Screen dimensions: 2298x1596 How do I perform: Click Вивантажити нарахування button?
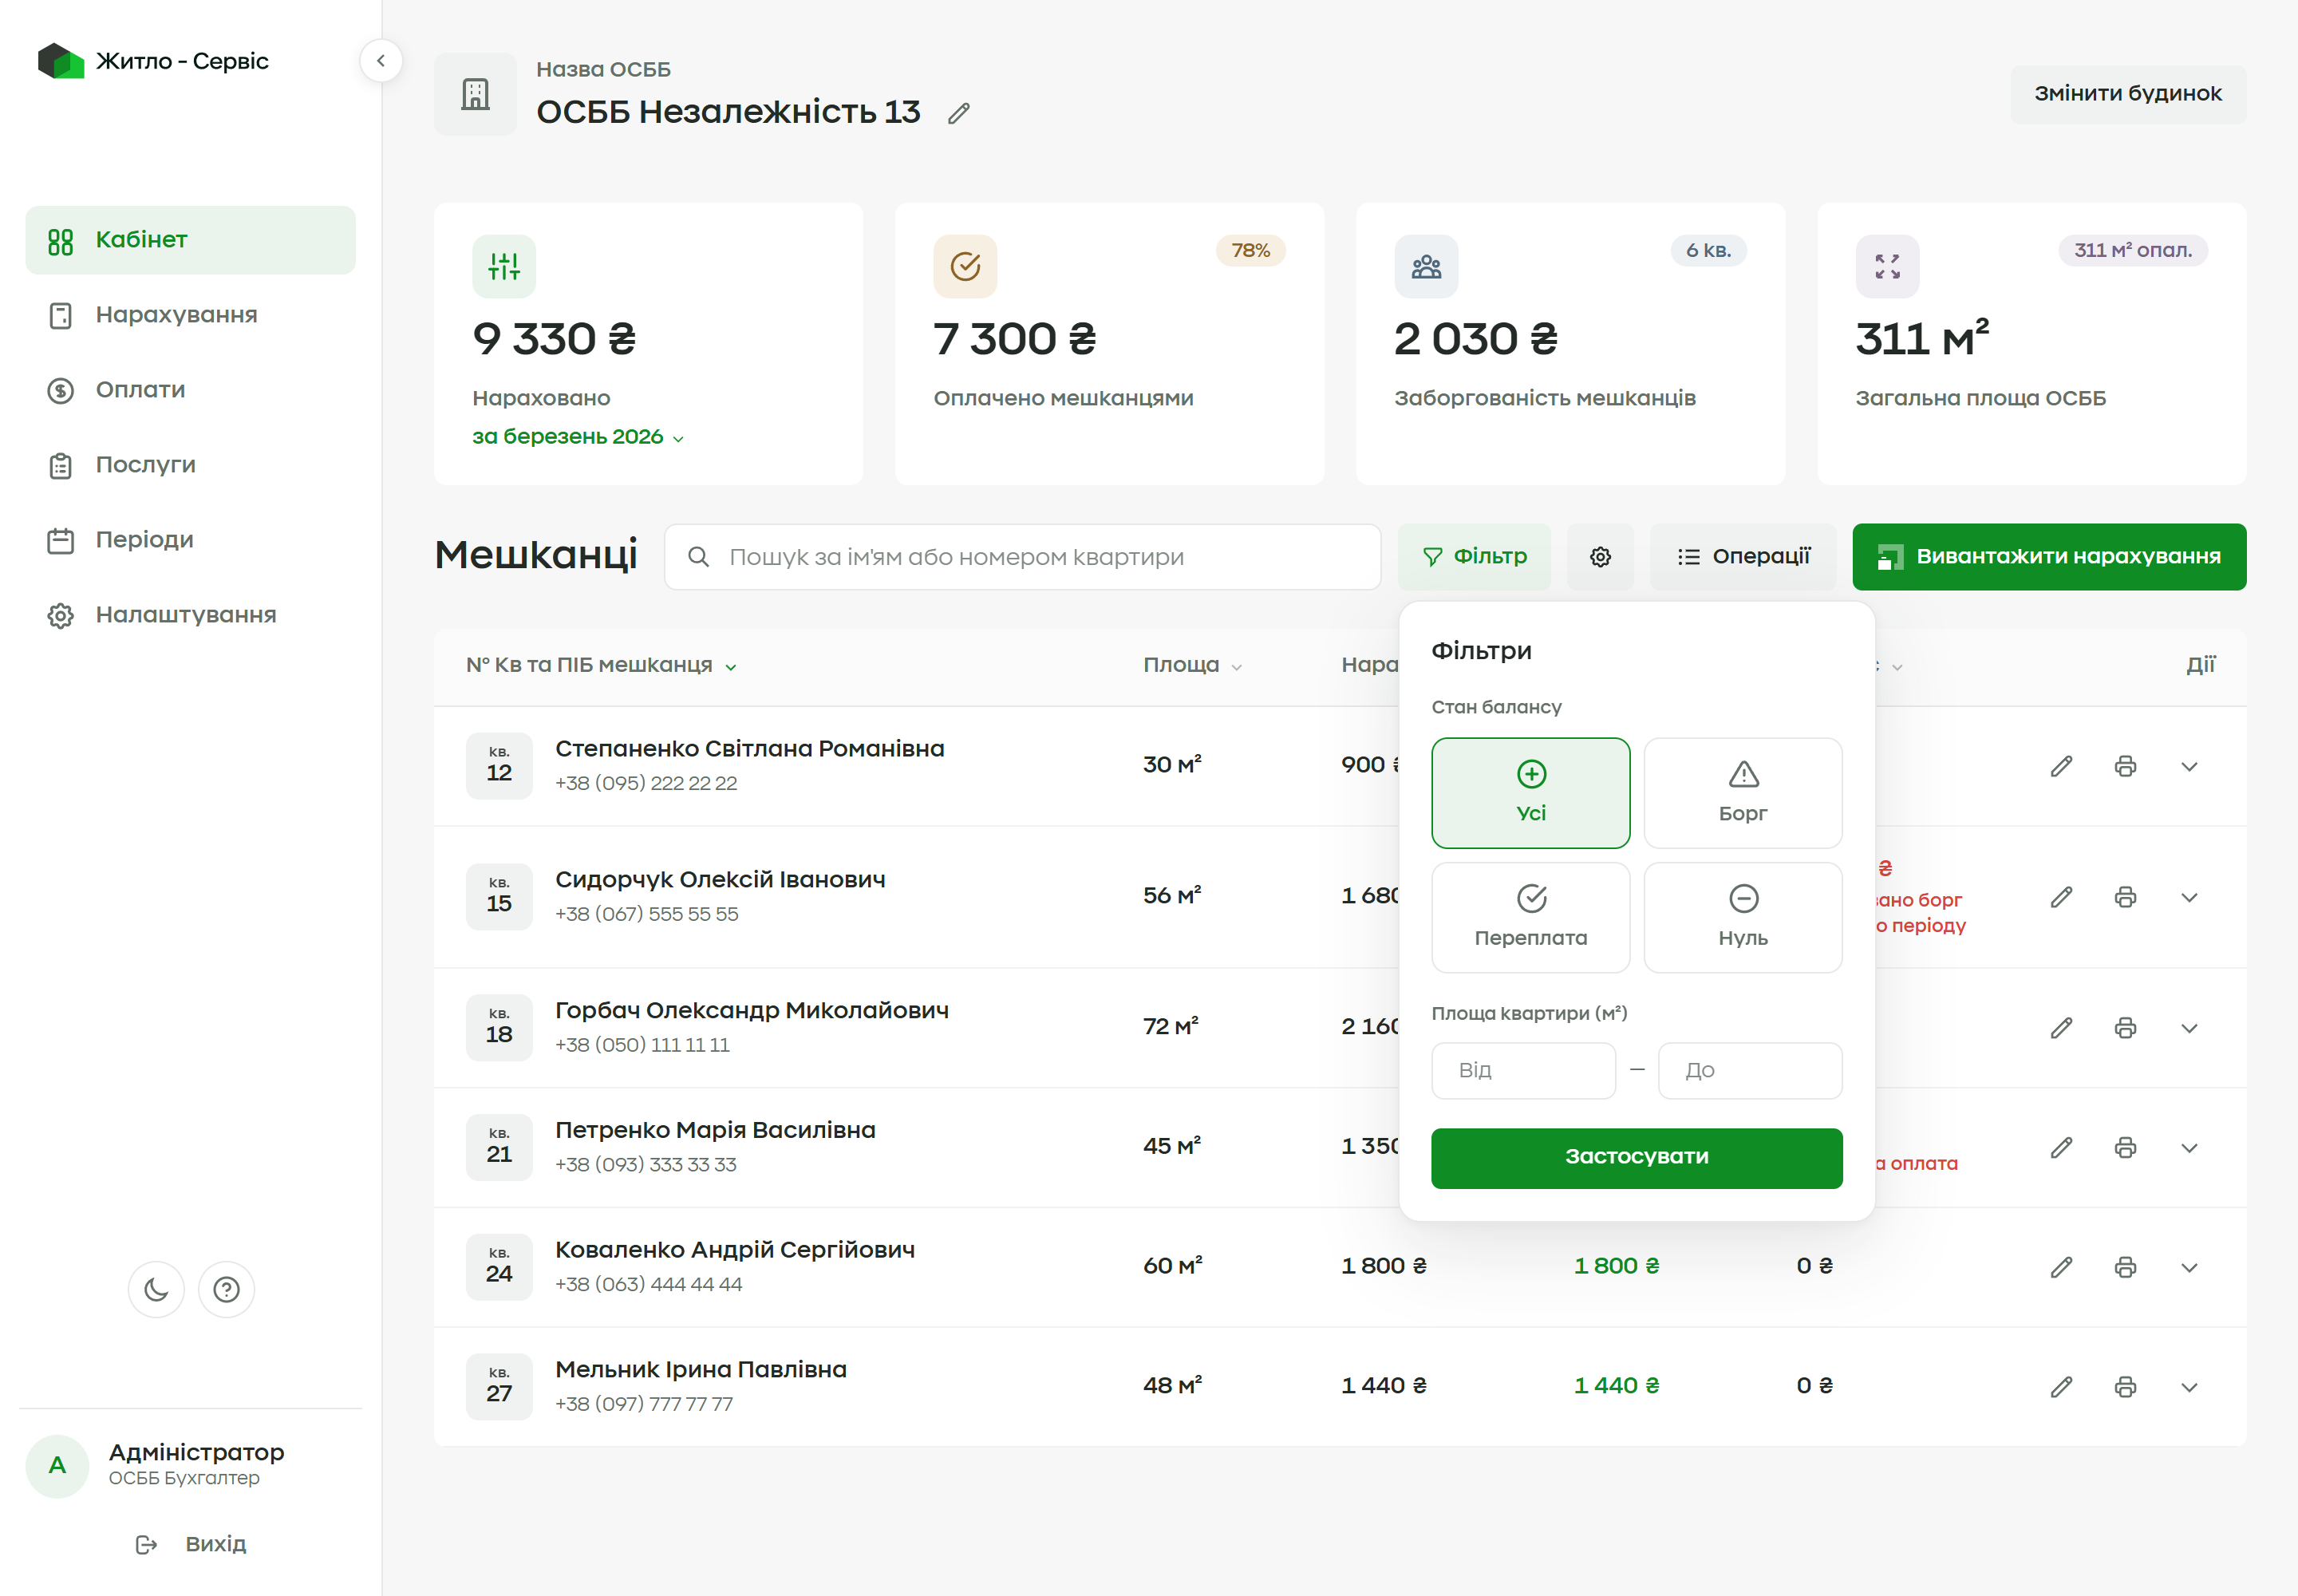2049,557
